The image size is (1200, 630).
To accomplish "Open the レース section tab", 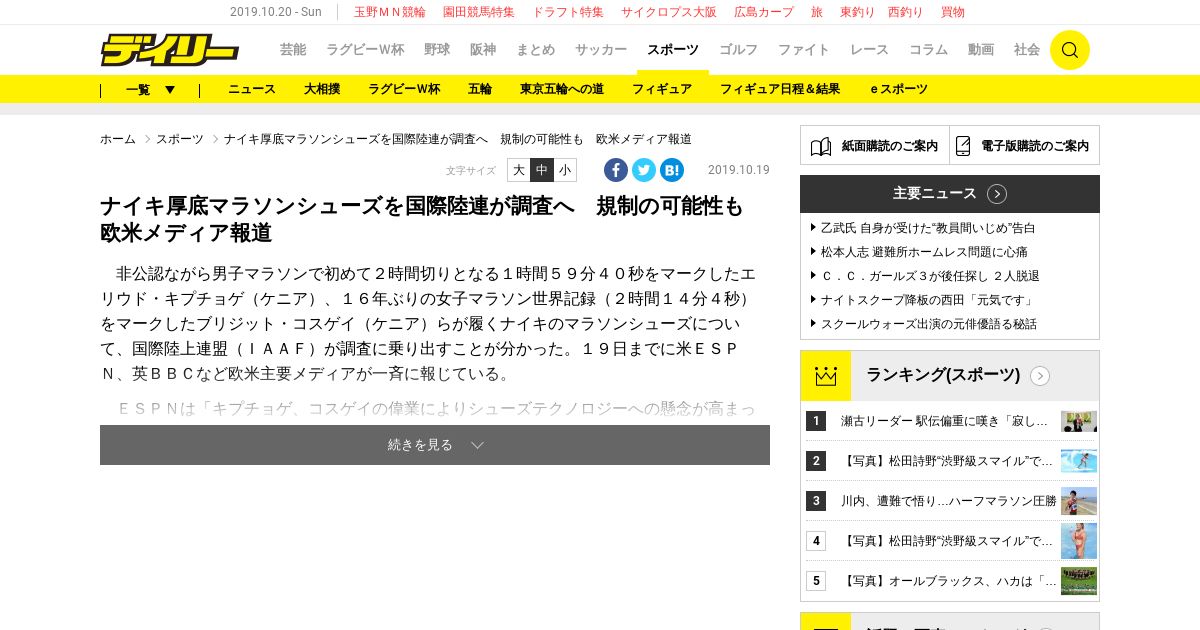I will [869, 49].
